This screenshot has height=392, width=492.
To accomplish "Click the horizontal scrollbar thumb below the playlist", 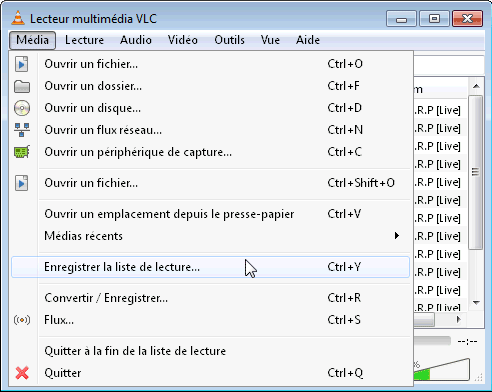I will click(424, 320).
